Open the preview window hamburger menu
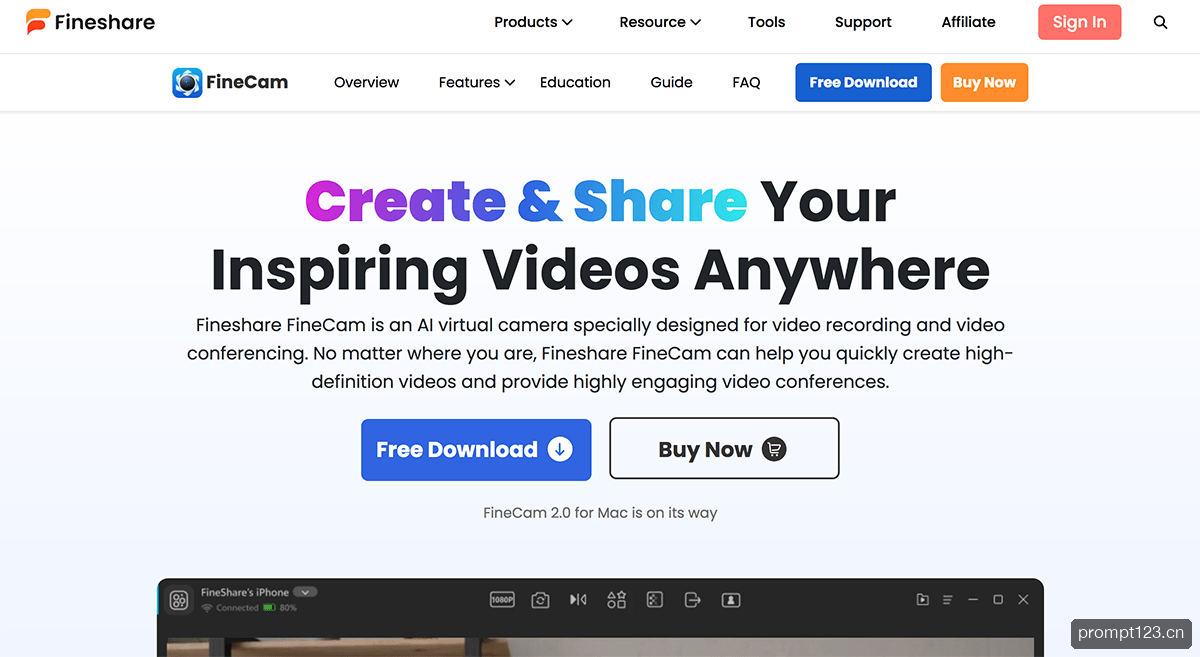This screenshot has height=657, width=1200. 948,600
